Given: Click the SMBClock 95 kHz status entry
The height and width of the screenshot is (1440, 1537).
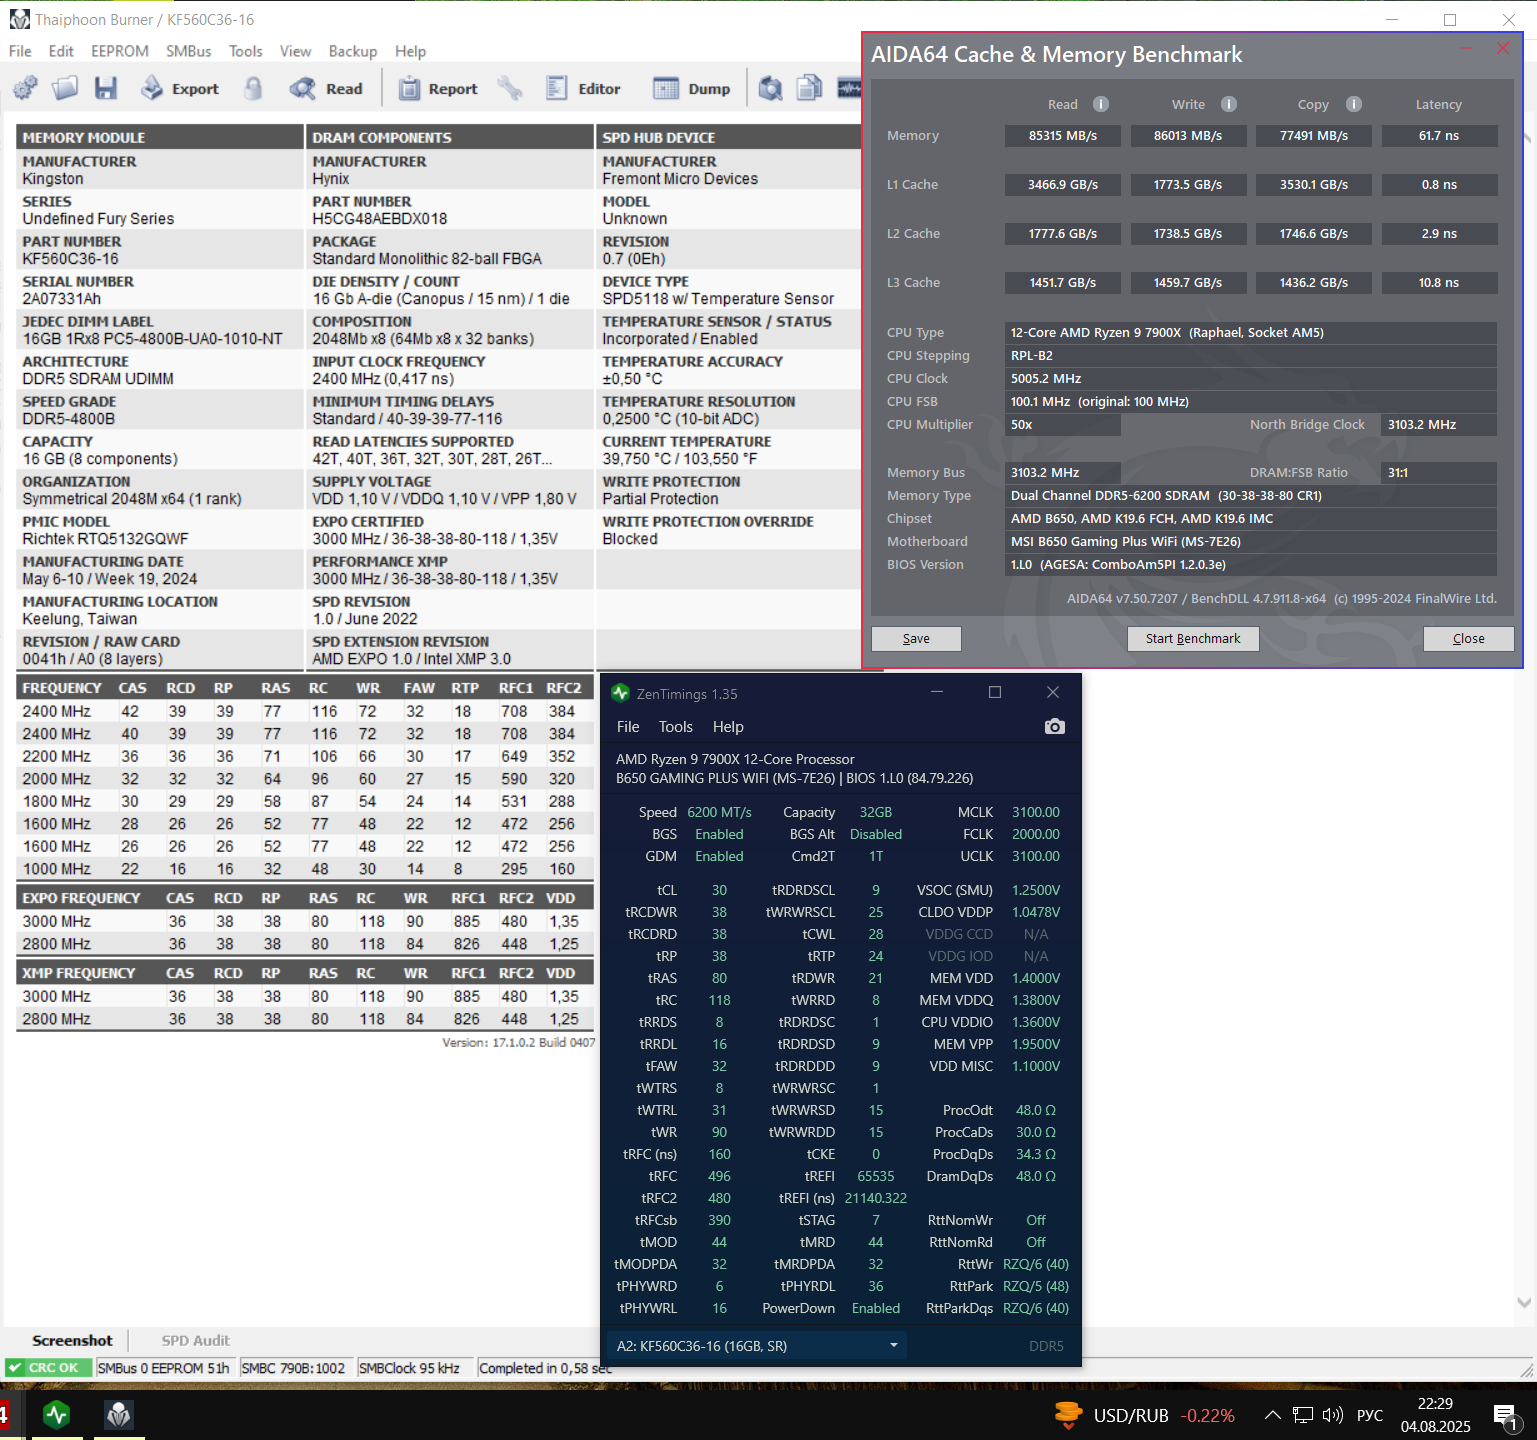Looking at the screenshot, I should 410,1368.
